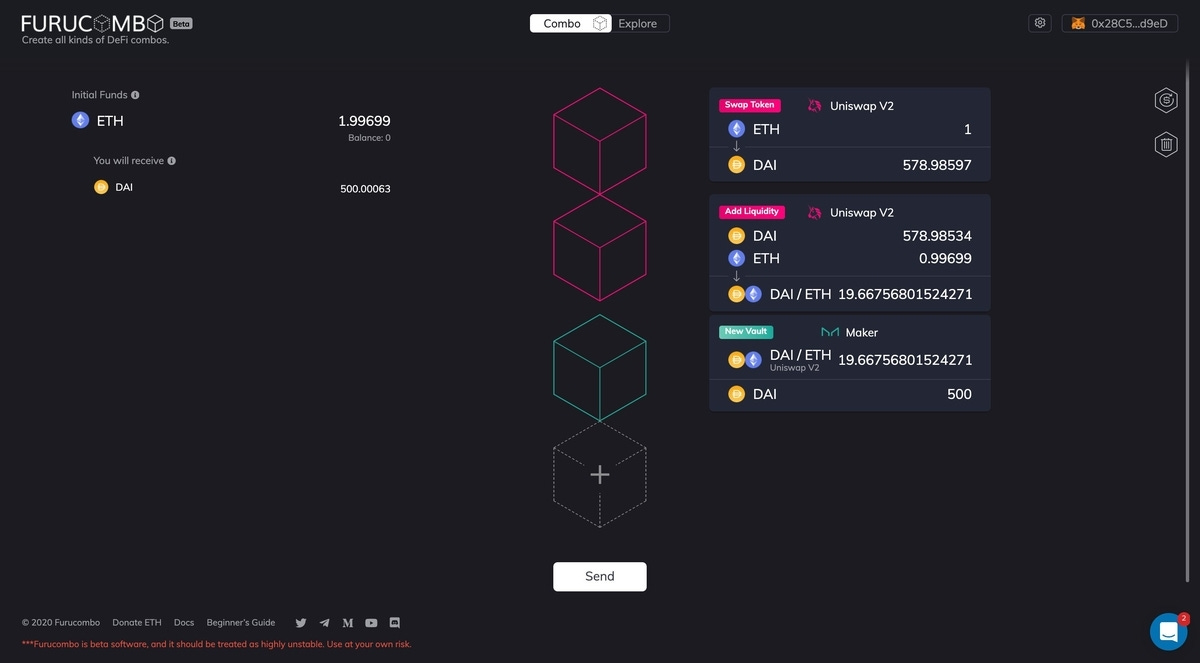Open the Discord icon in footer
Screen dimensions: 1200x663
click(395, 623)
